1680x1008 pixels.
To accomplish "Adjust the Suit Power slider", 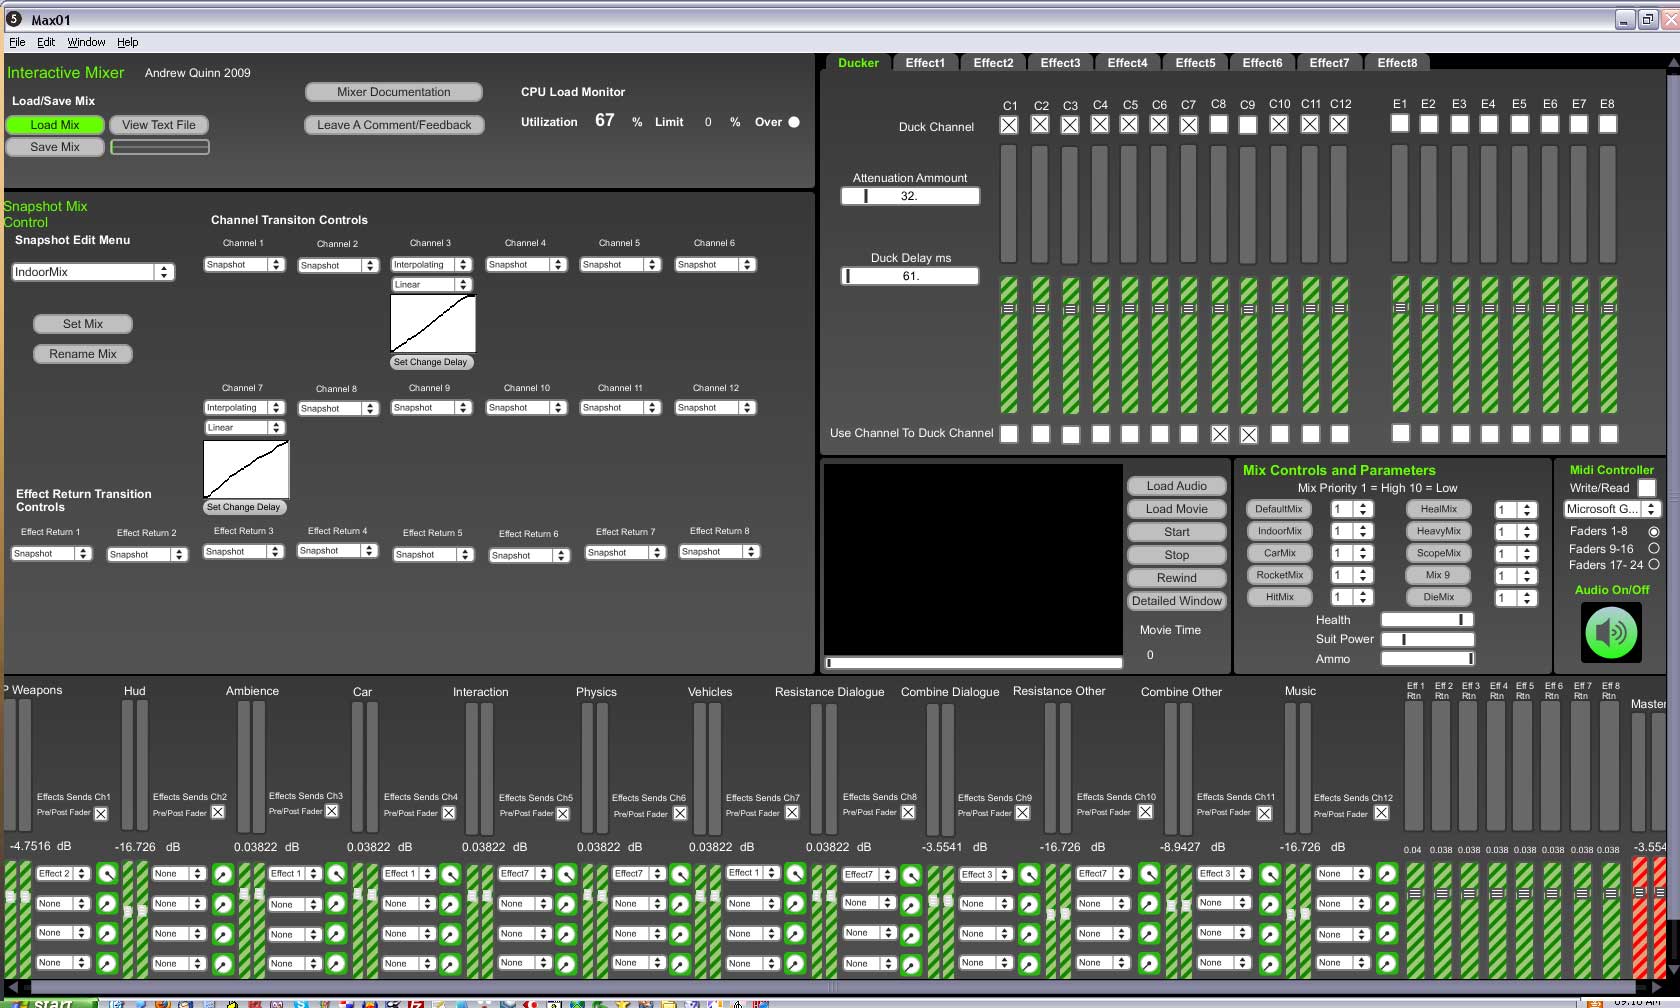I will (1427, 639).
